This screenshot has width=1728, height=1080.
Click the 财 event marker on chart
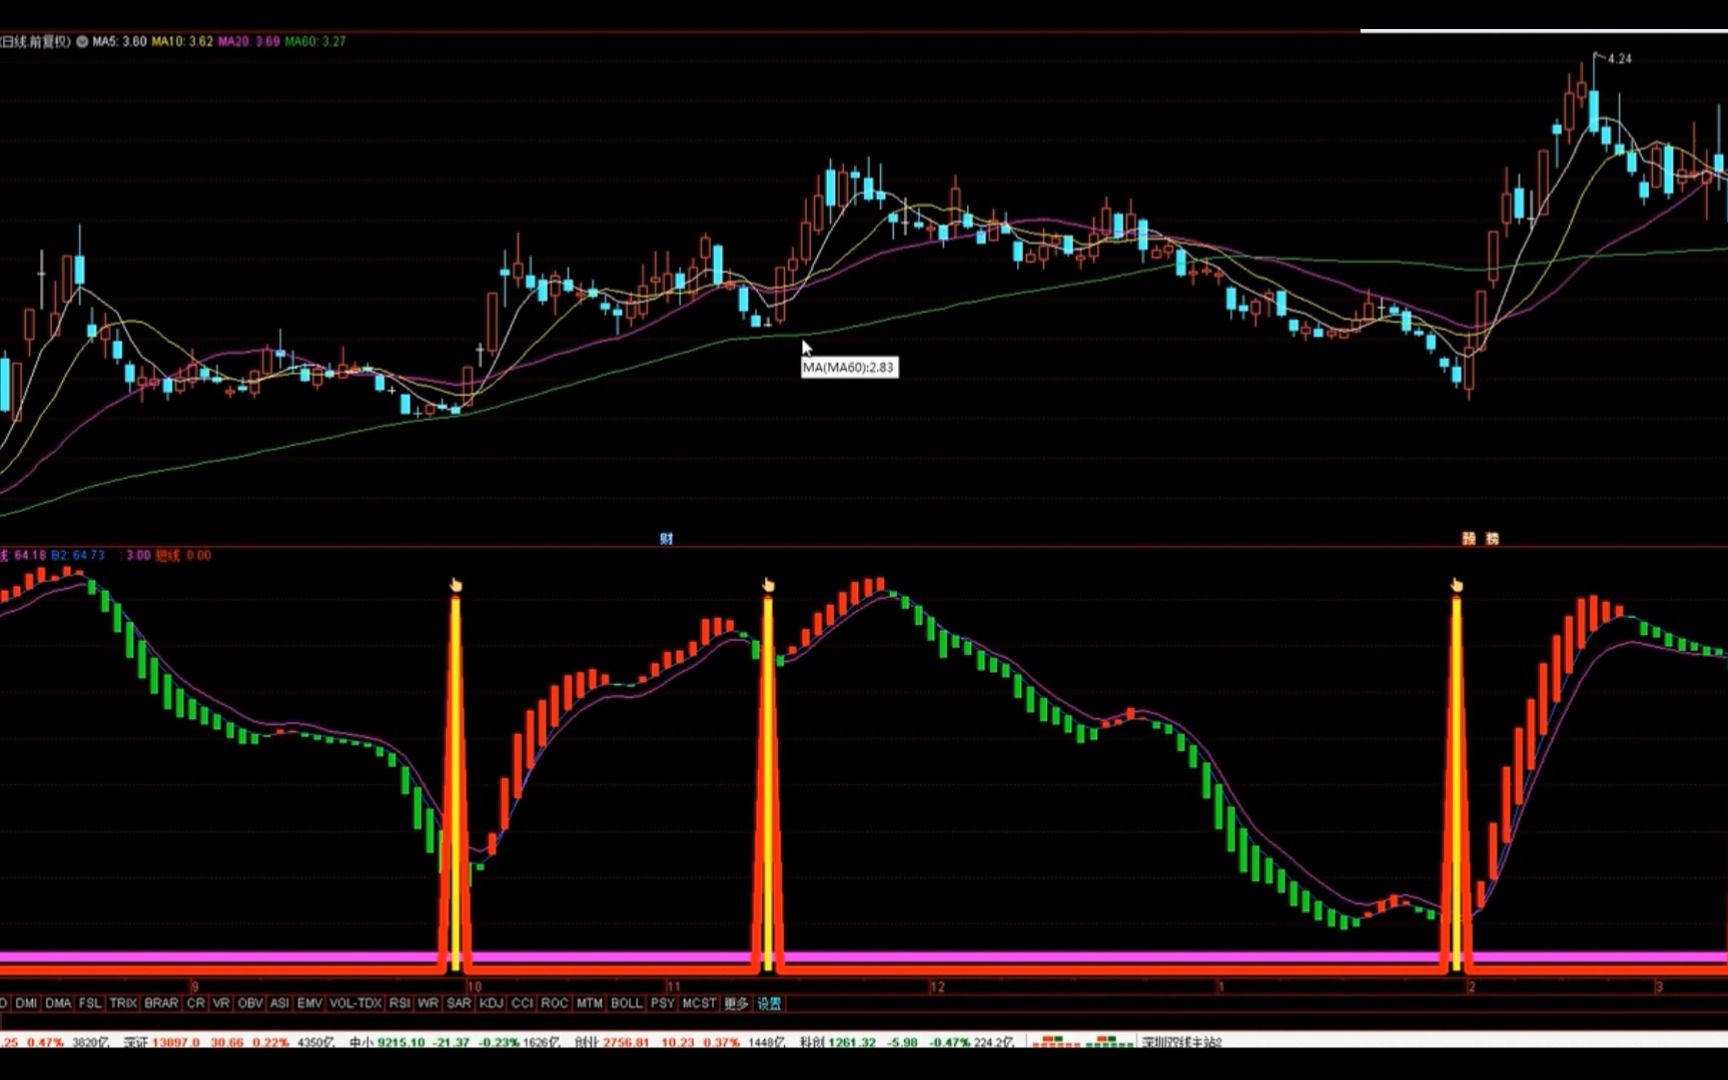click(666, 538)
